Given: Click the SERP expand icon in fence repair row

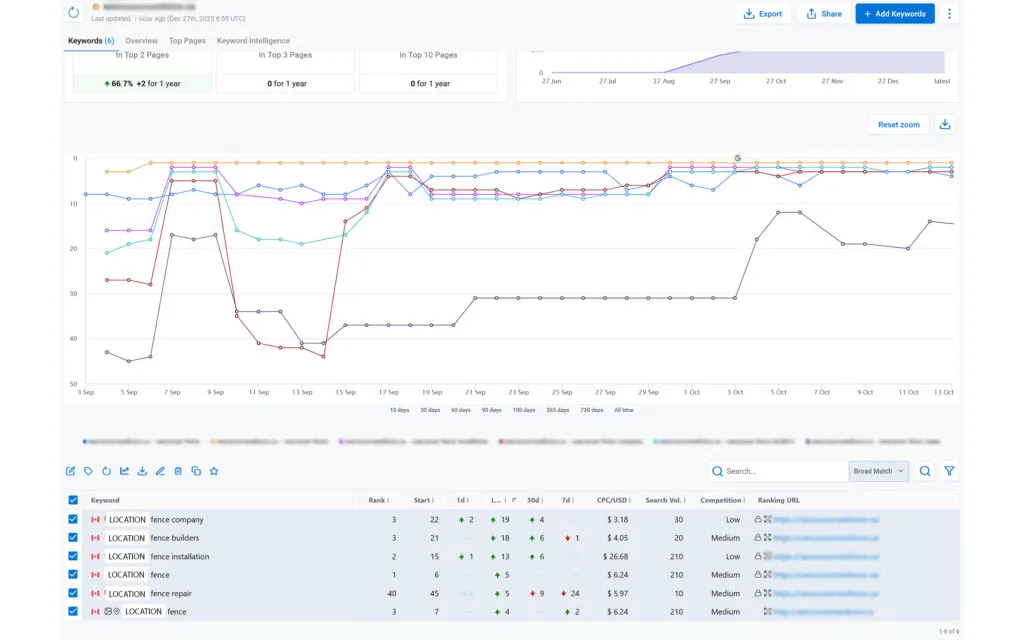Looking at the screenshot, I should (767, 593).
